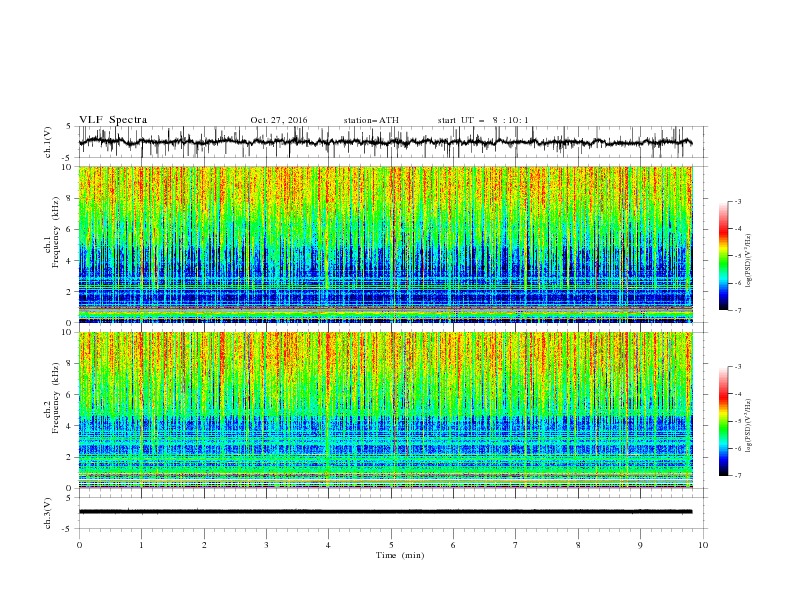Click the "Time (min)" axis title
Image resolution: width=792 pixels, height=612 pixels.
pos(400,555)
